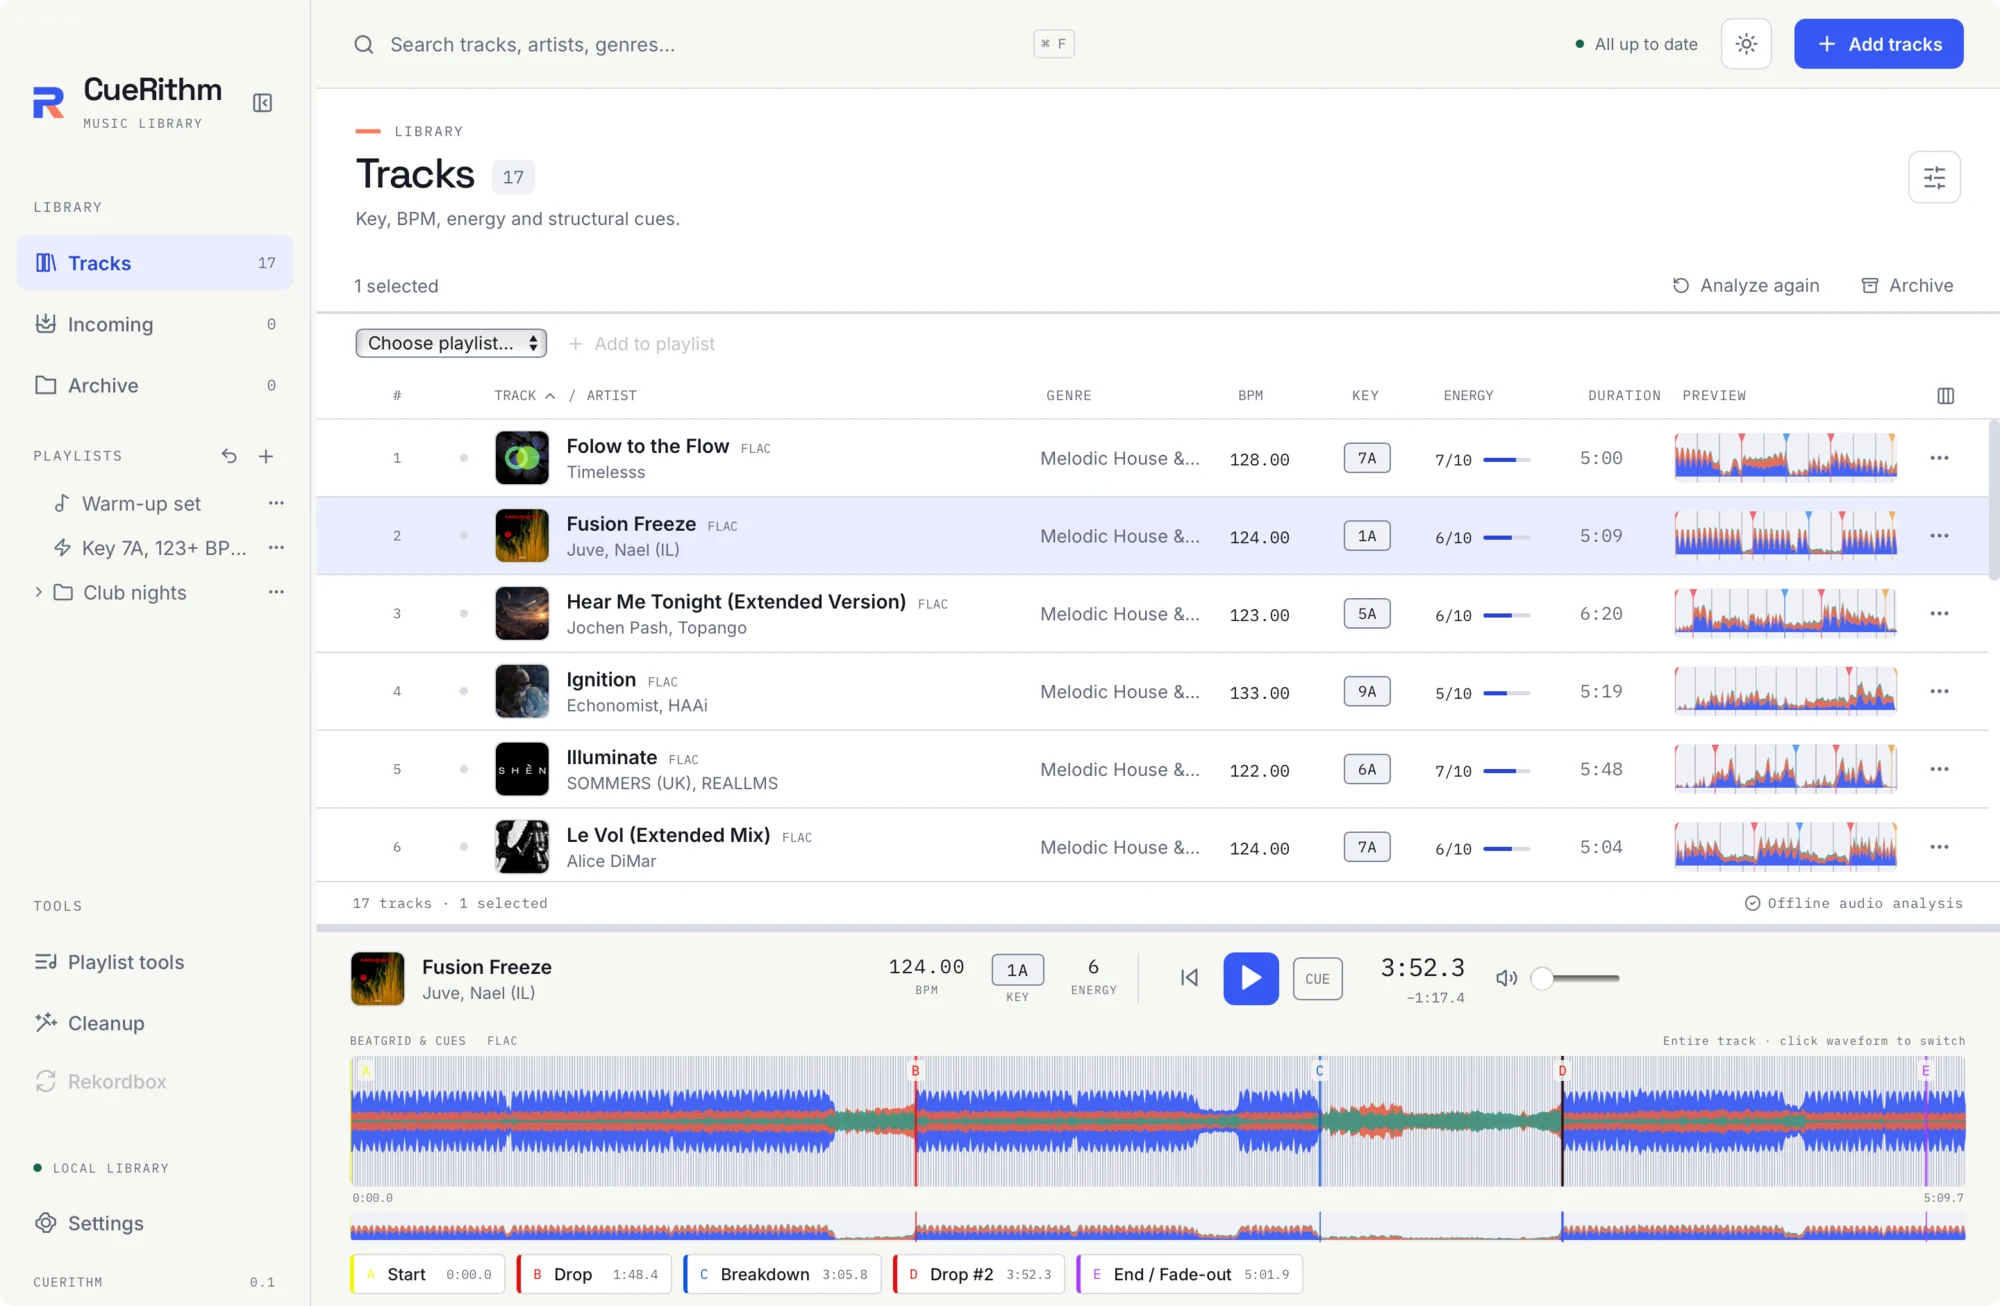Sort by BPM column header

click(x=1250, y=396)
